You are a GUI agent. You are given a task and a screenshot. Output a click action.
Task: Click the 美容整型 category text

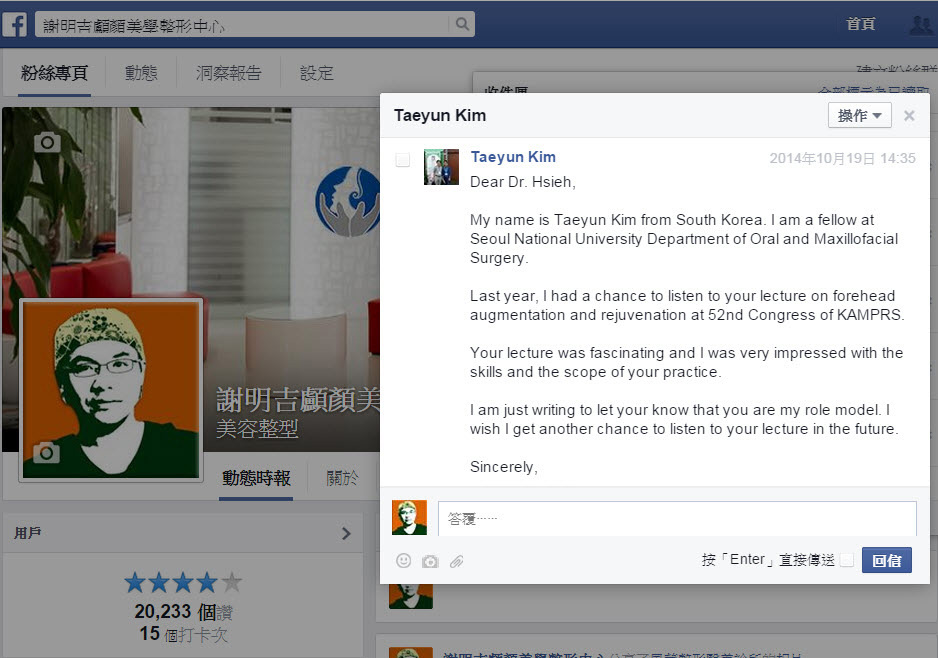click(257, 429)
